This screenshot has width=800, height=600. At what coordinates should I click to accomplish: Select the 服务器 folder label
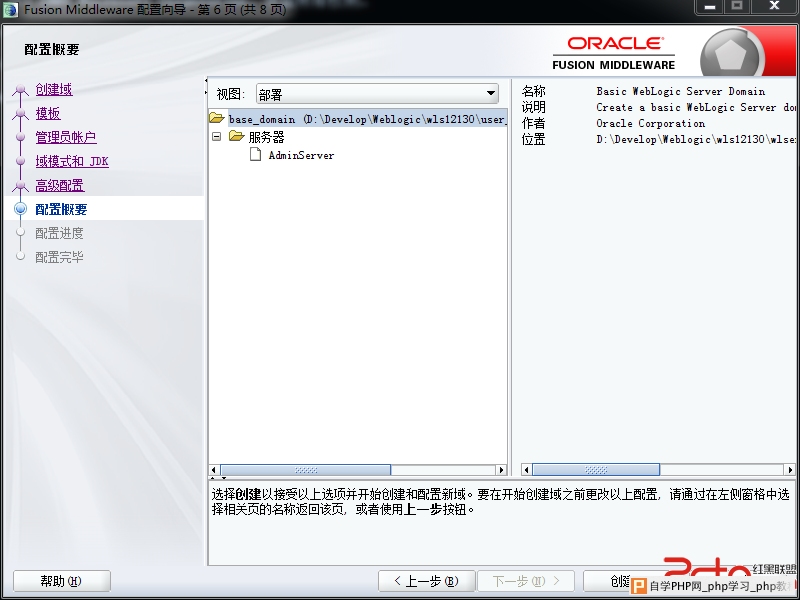[x=266, y=137]
